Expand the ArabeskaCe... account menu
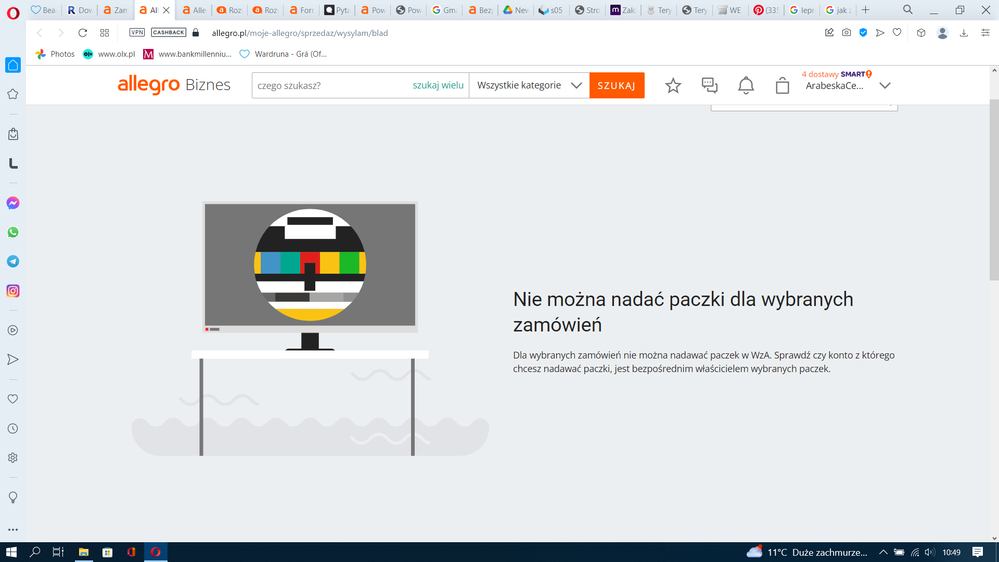 pyautogui.click(x=847, y=85)
